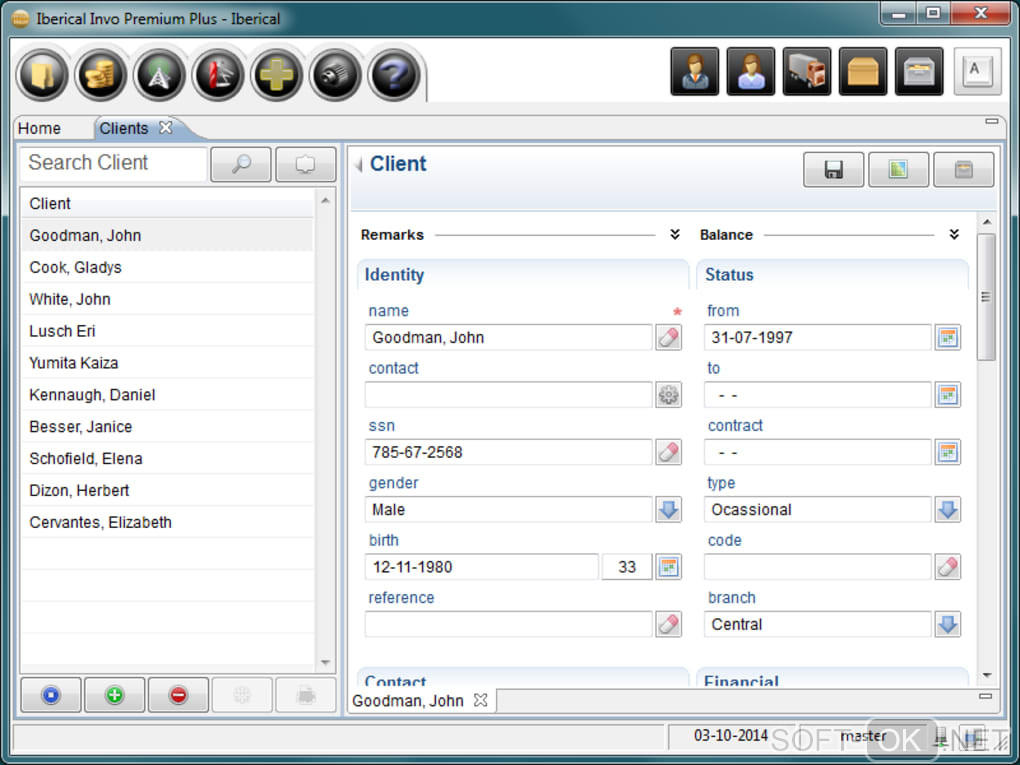Click the Client column header
The image size is (1020, 765).
click(167, 204)
